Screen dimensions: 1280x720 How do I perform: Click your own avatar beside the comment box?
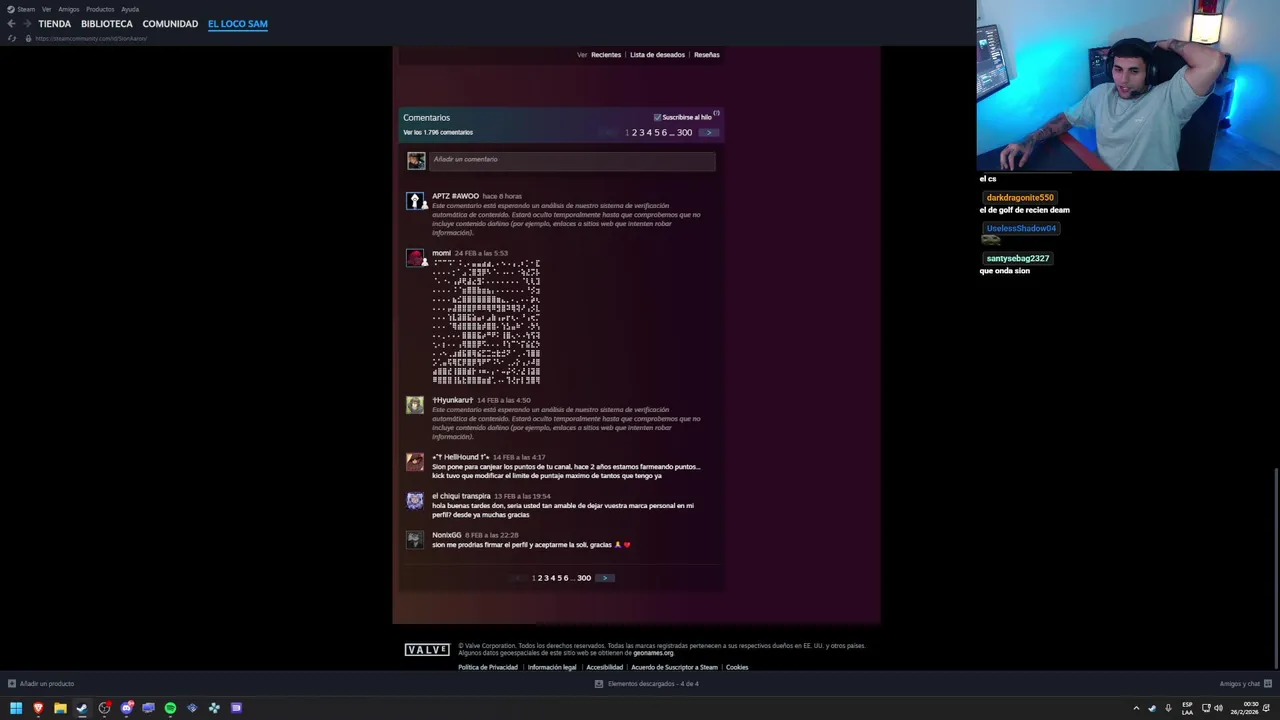pyautogui.click(x=416, y=160)
